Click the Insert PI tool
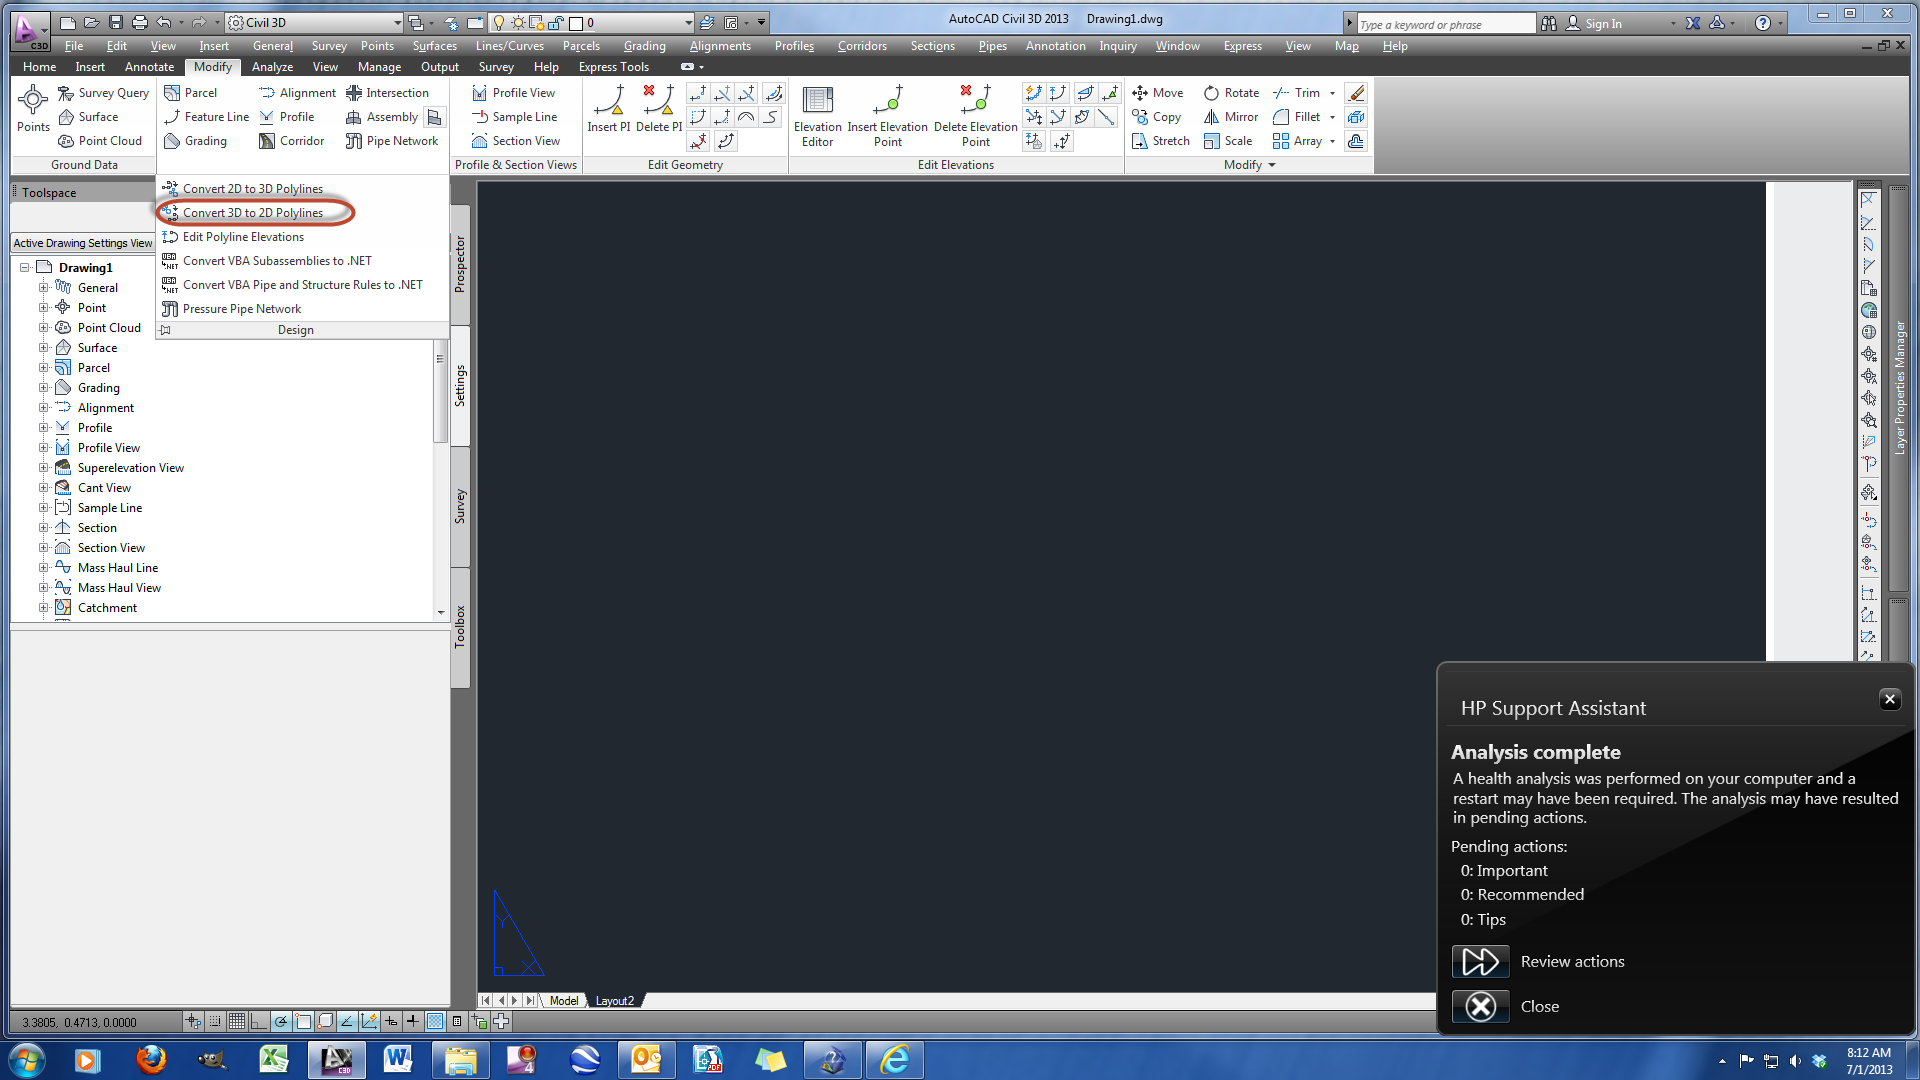Image resolution: width=1920 pixels, height=1080 pixels. tap(609, 109)
